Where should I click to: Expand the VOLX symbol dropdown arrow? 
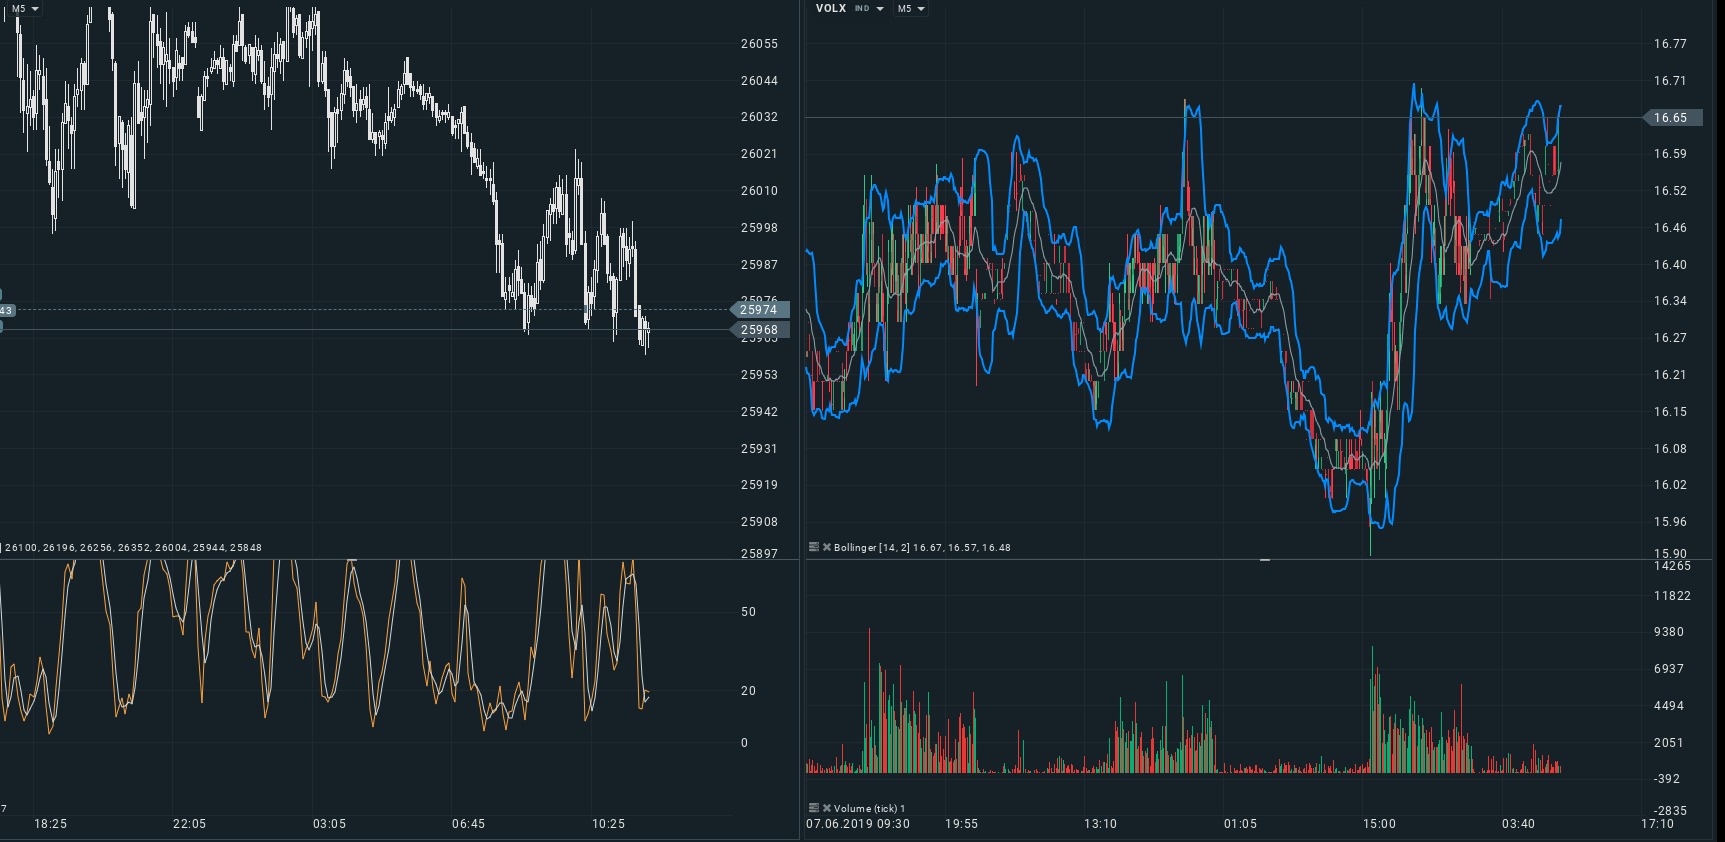point(880,9)
